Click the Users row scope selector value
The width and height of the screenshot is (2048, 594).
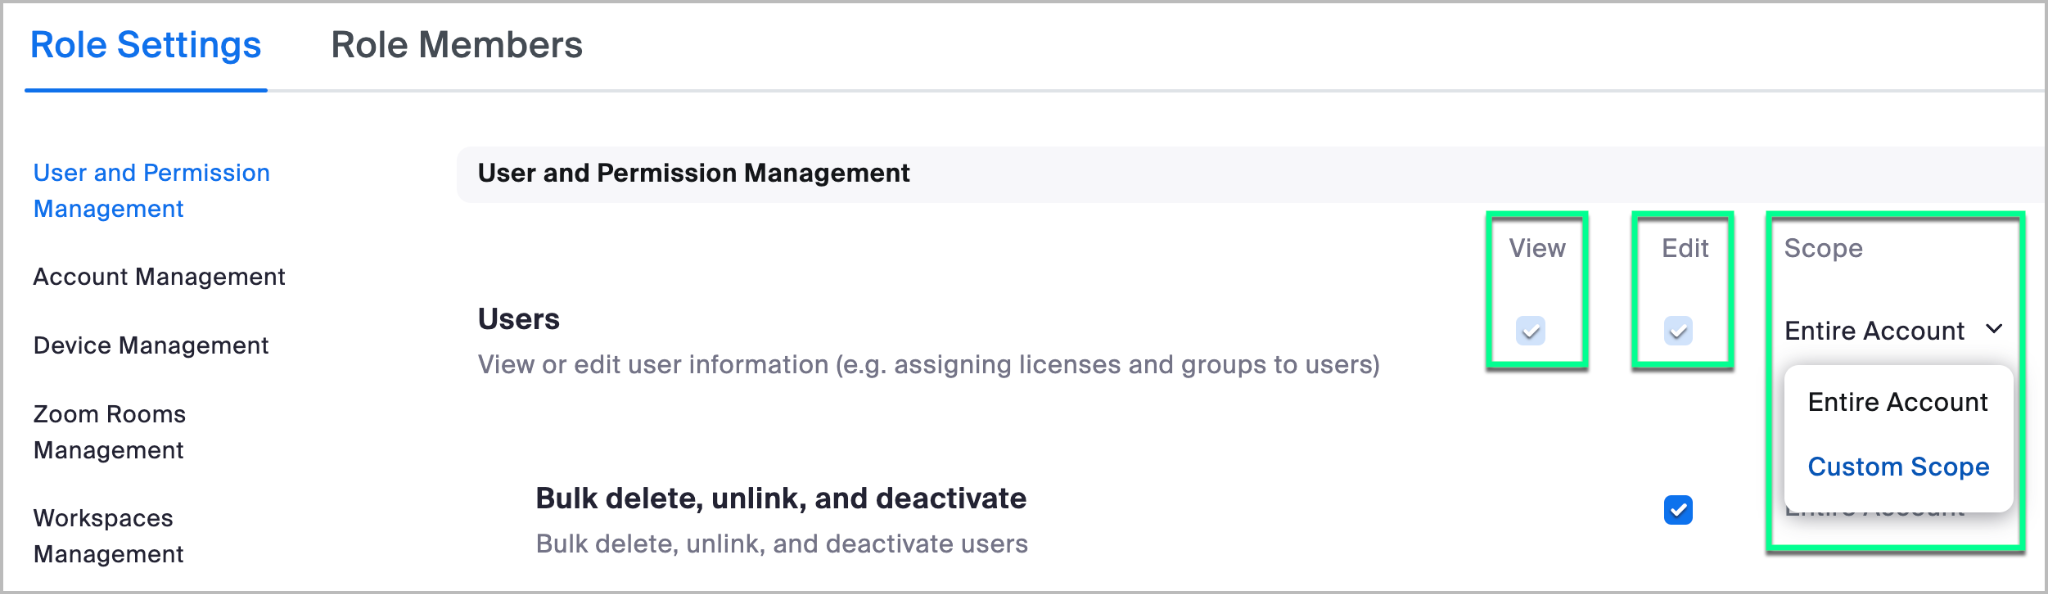point(1874,331)
